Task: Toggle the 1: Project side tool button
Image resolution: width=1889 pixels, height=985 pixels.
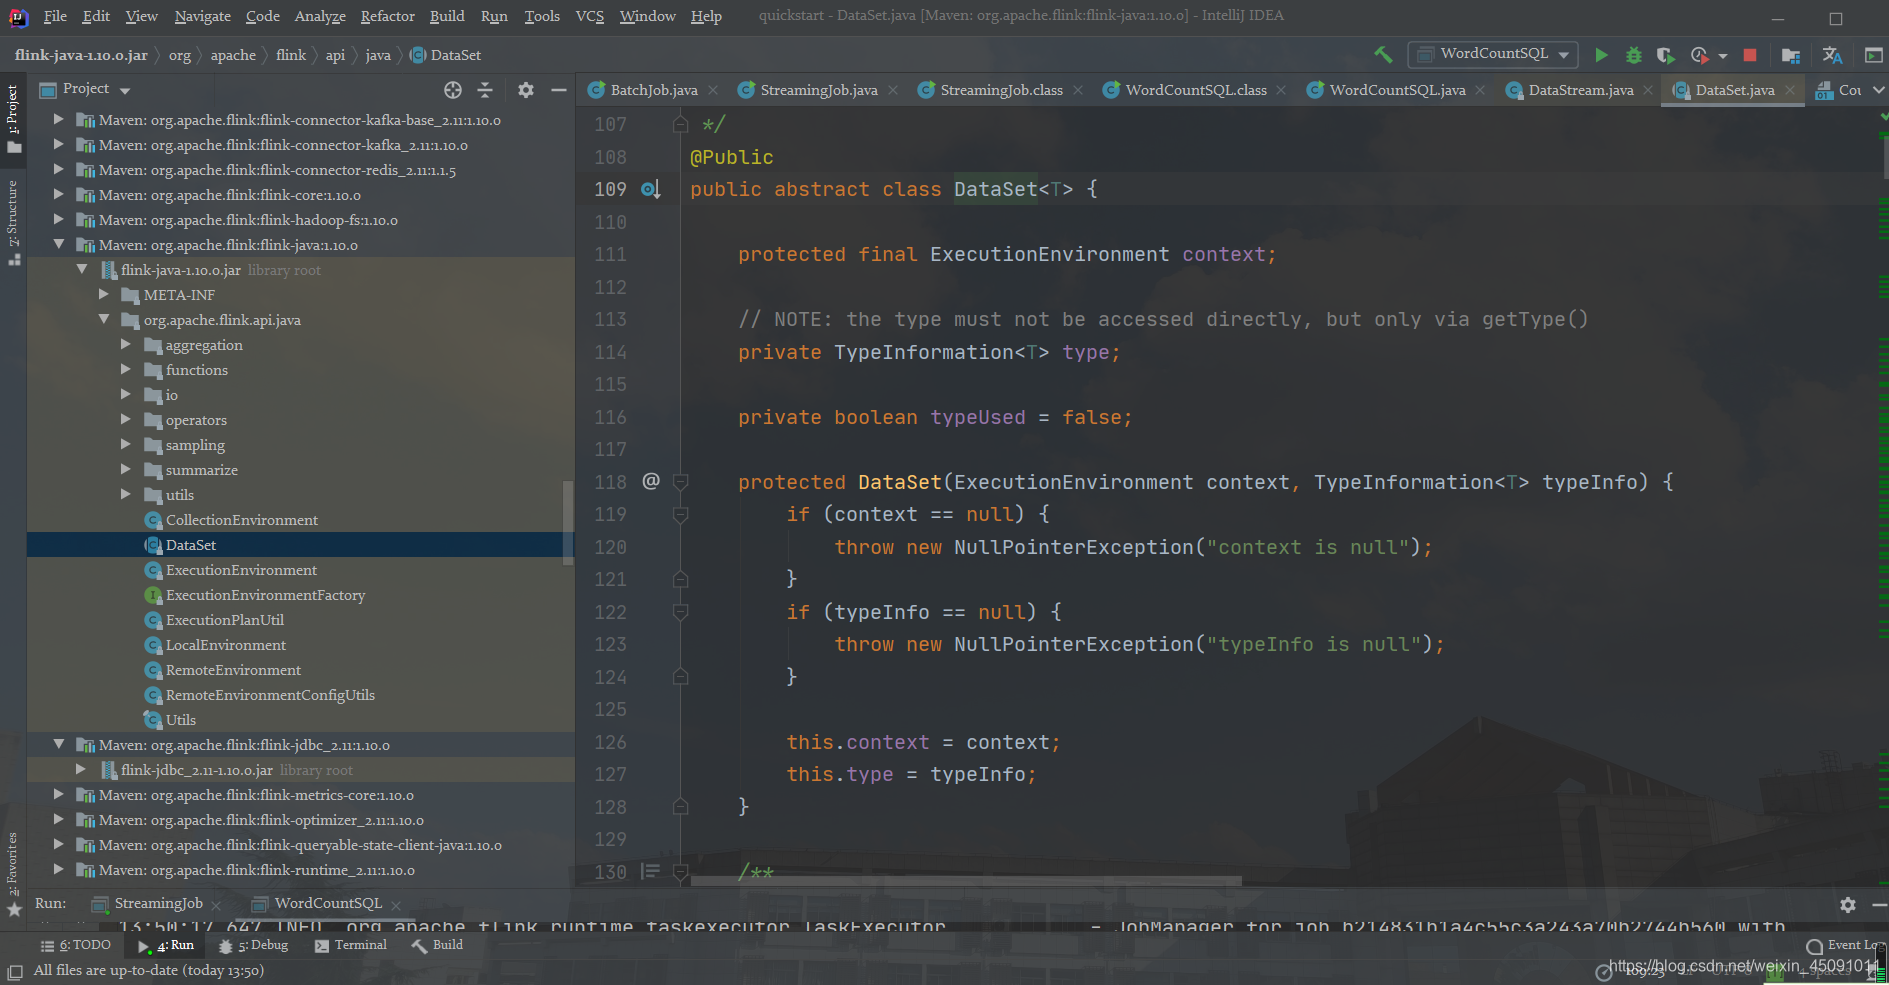Action: click(x=13, y=118)
